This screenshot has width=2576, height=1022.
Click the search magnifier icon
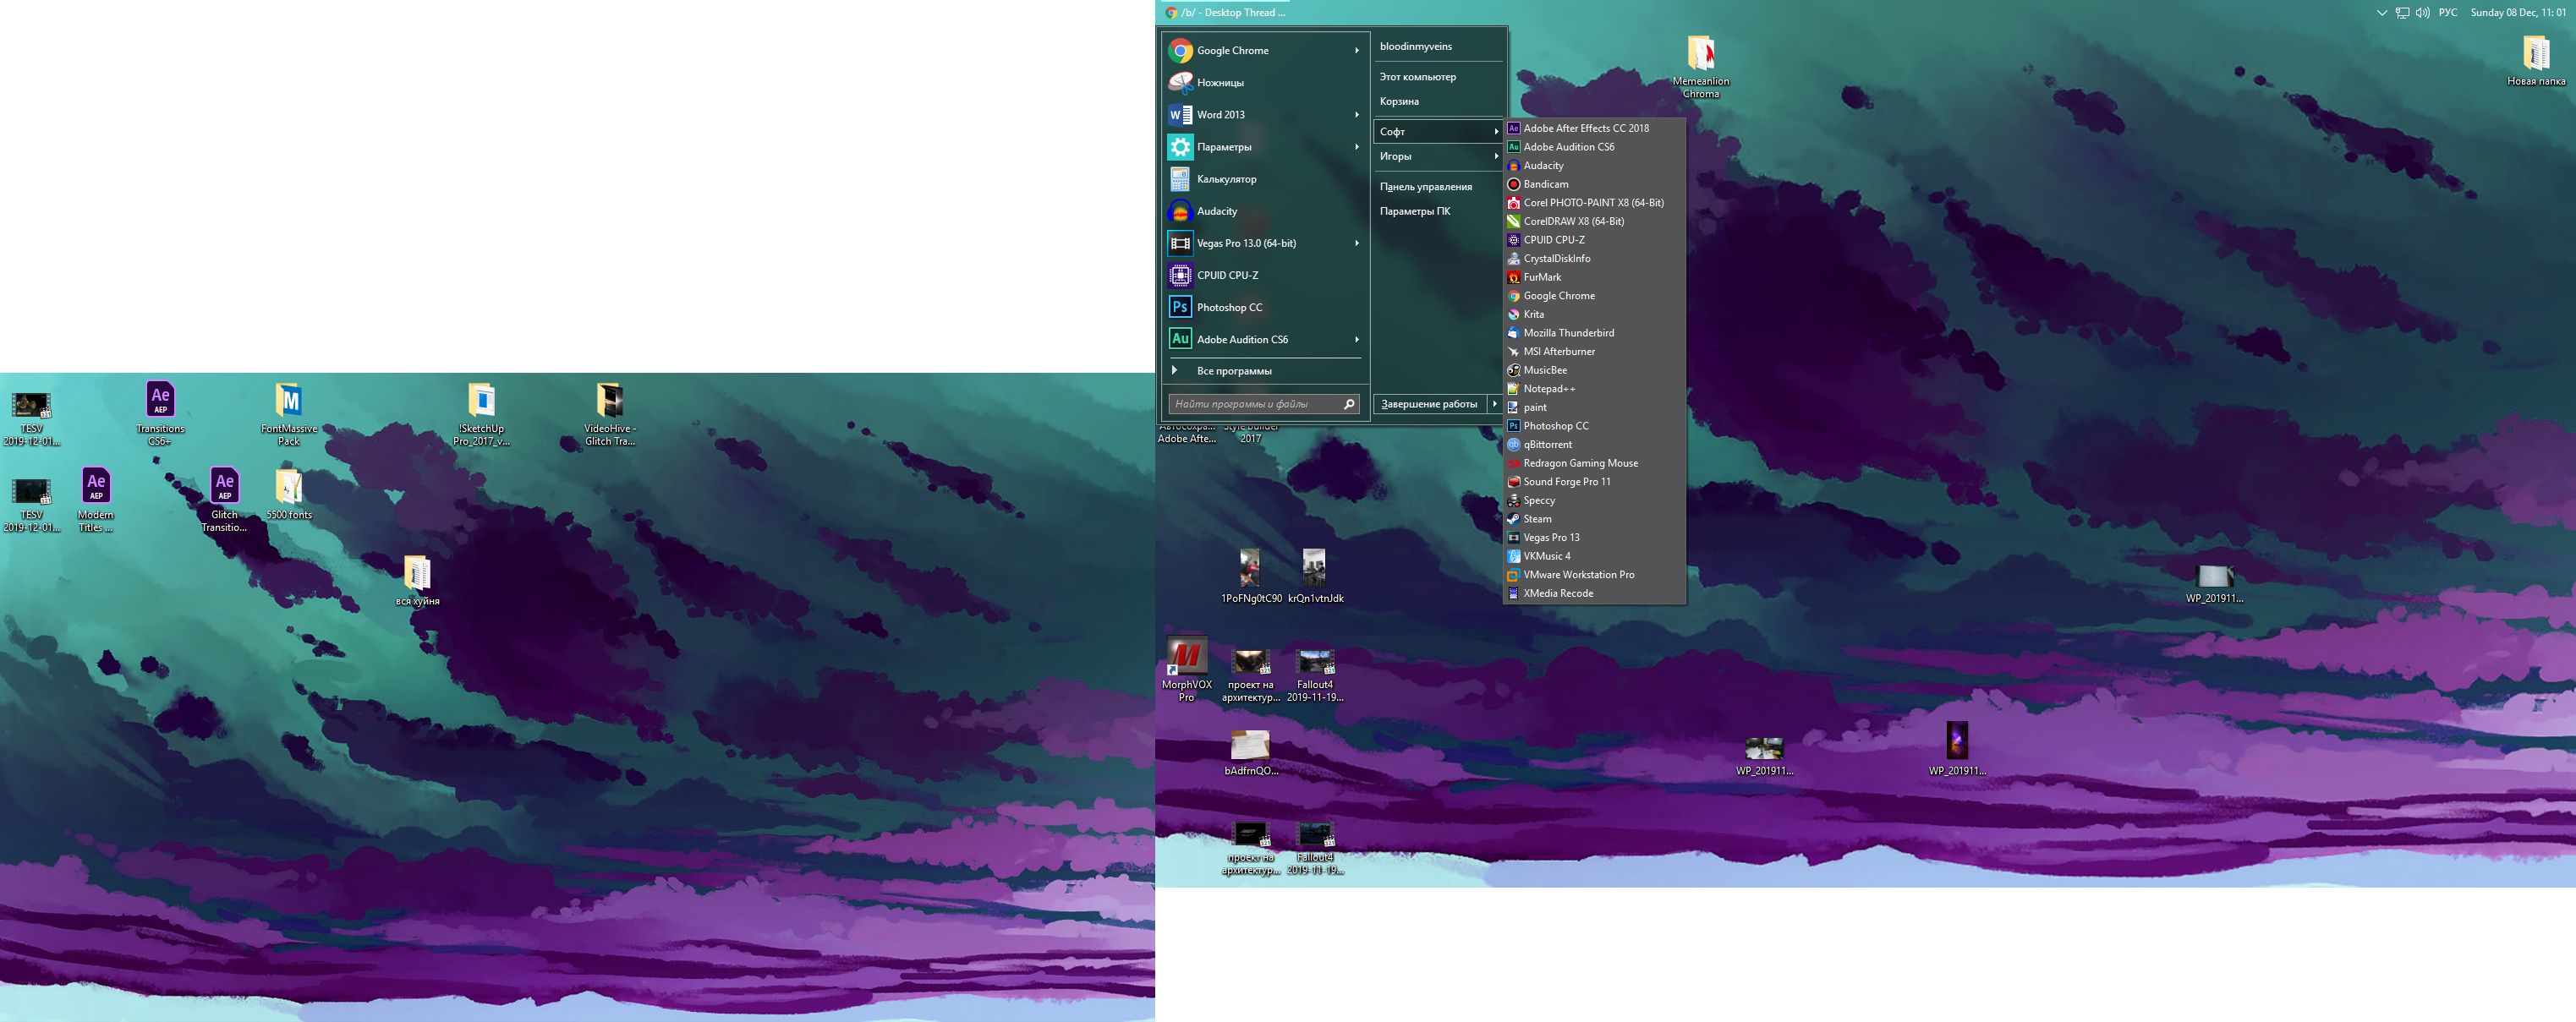[1349, 404]
